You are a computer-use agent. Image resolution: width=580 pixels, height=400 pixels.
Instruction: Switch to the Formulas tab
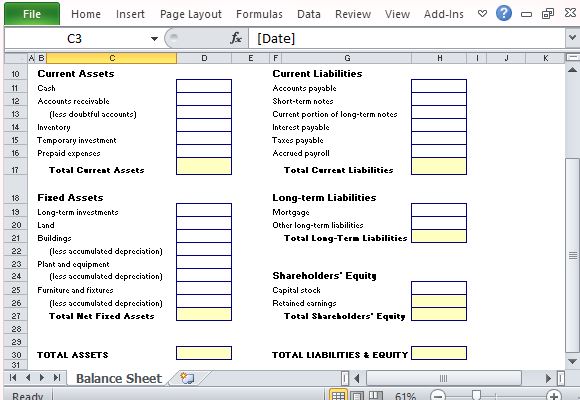[x=259, y=14]
